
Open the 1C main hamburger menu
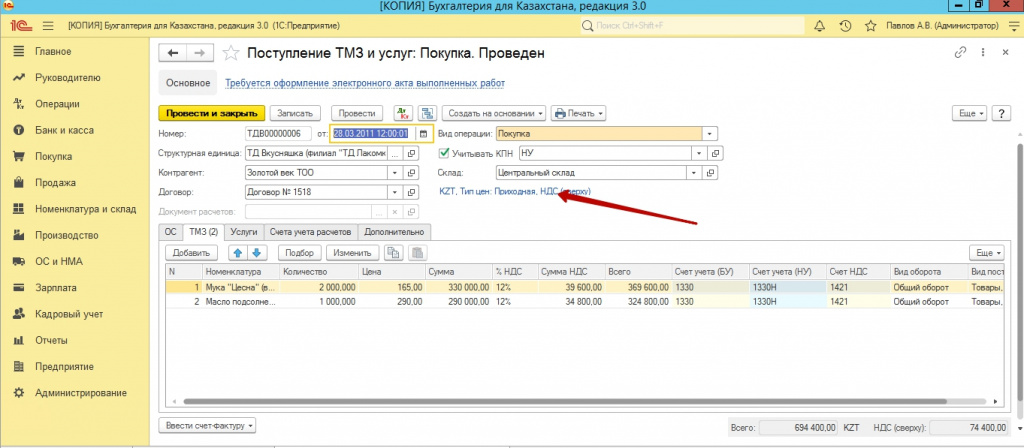[x=47, y=26]
